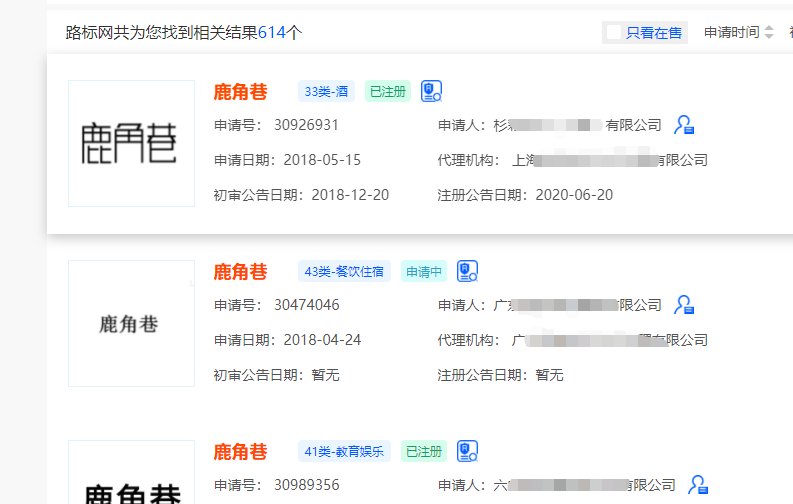View applicant profile icon for 30989356
Image resolution: width=793 pixels, height=504 pixels.
698,485
